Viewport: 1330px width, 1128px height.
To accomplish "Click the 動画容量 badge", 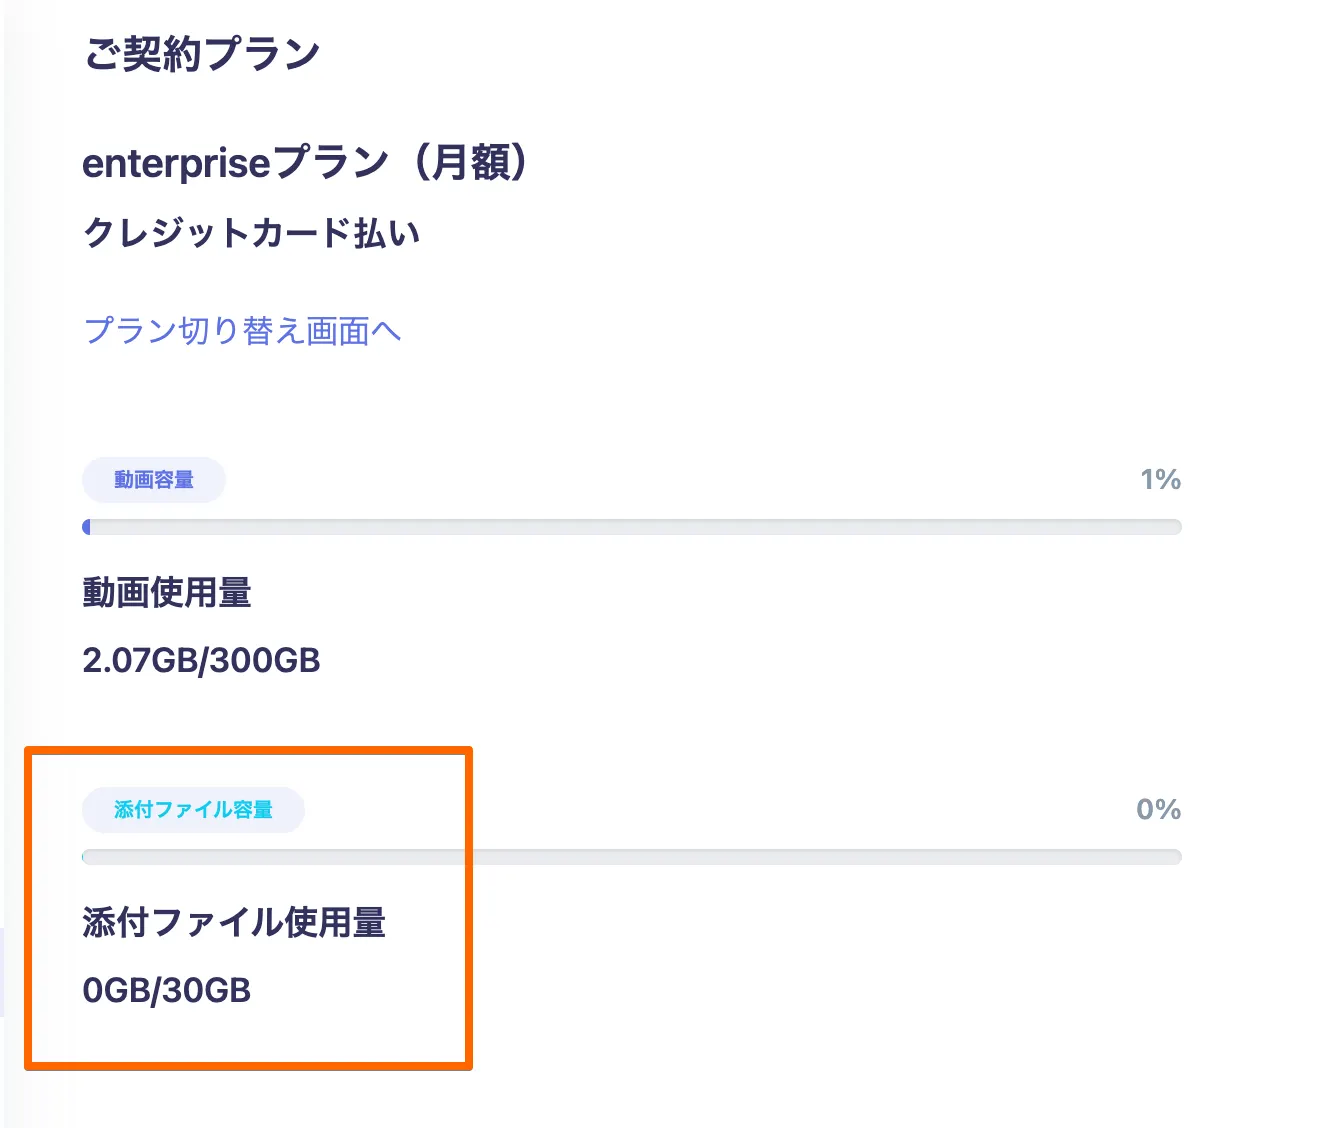I will (x=154, y=480).
